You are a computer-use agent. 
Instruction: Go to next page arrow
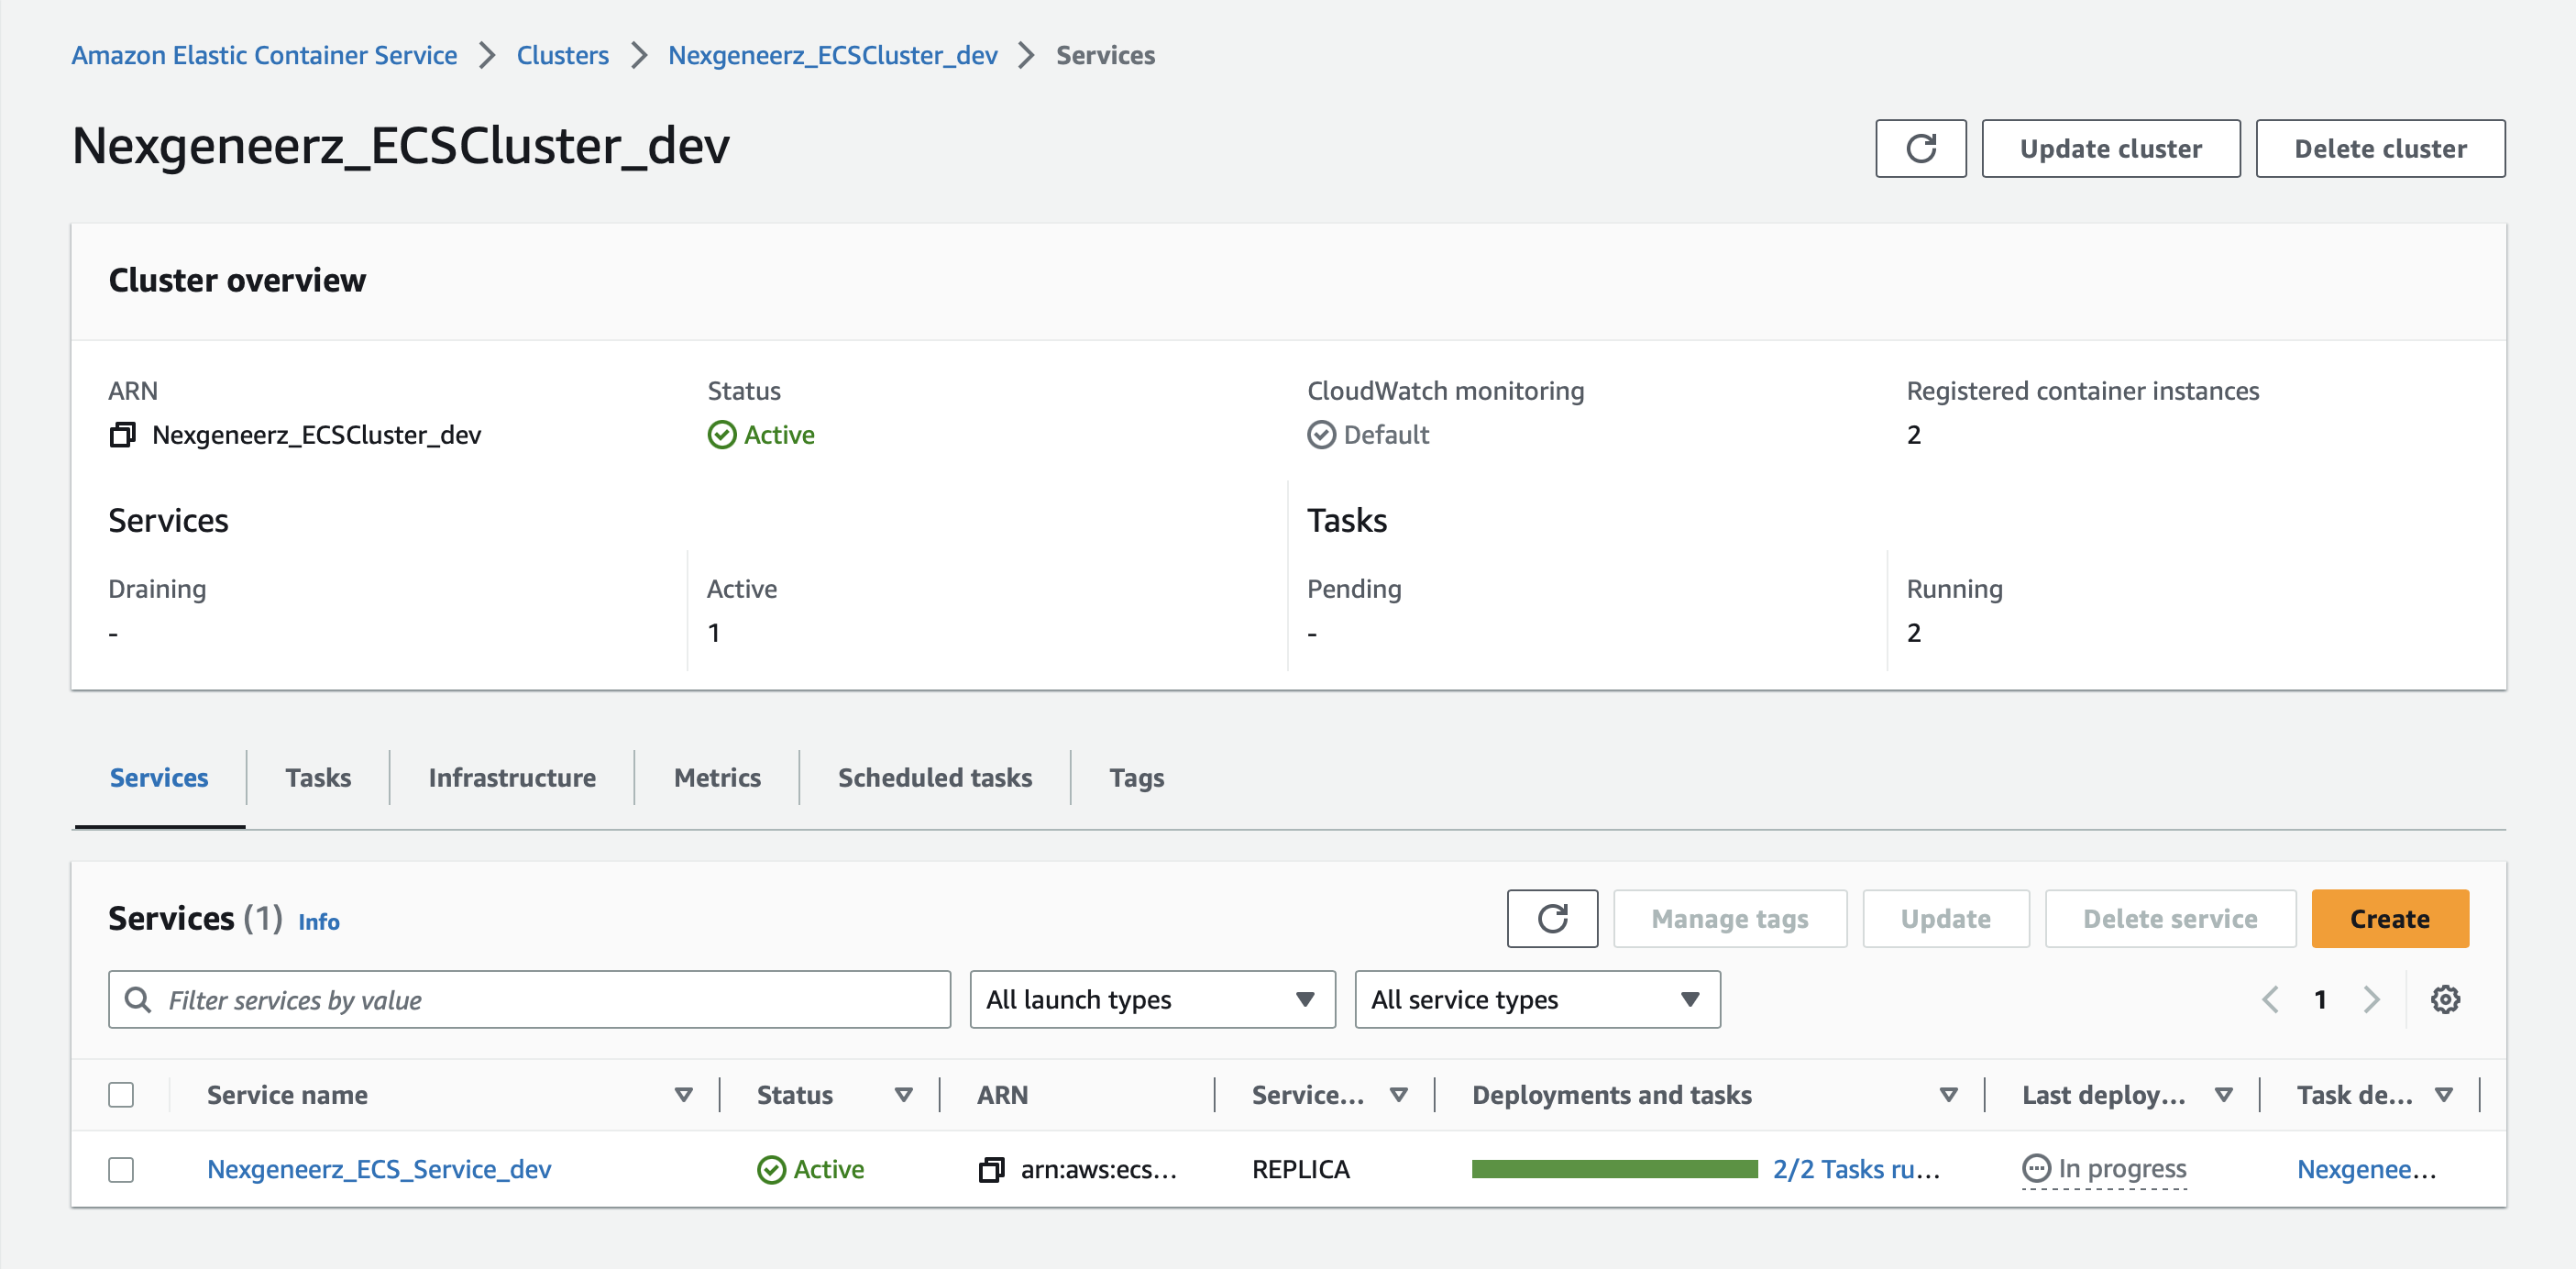tap(2371, 999)
